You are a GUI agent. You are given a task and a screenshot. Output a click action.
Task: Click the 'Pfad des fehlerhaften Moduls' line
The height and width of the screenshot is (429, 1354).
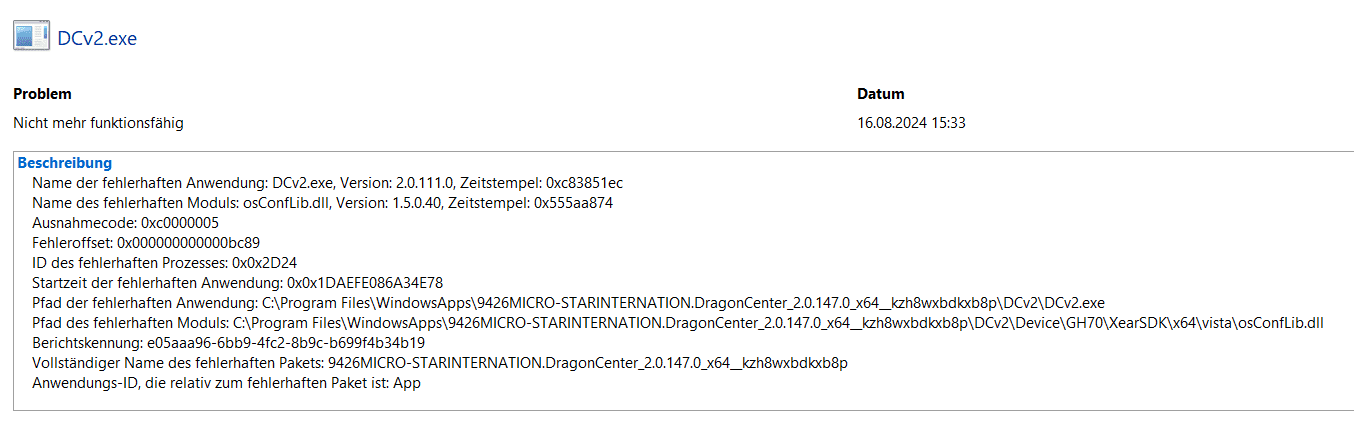tap(678, 323)
